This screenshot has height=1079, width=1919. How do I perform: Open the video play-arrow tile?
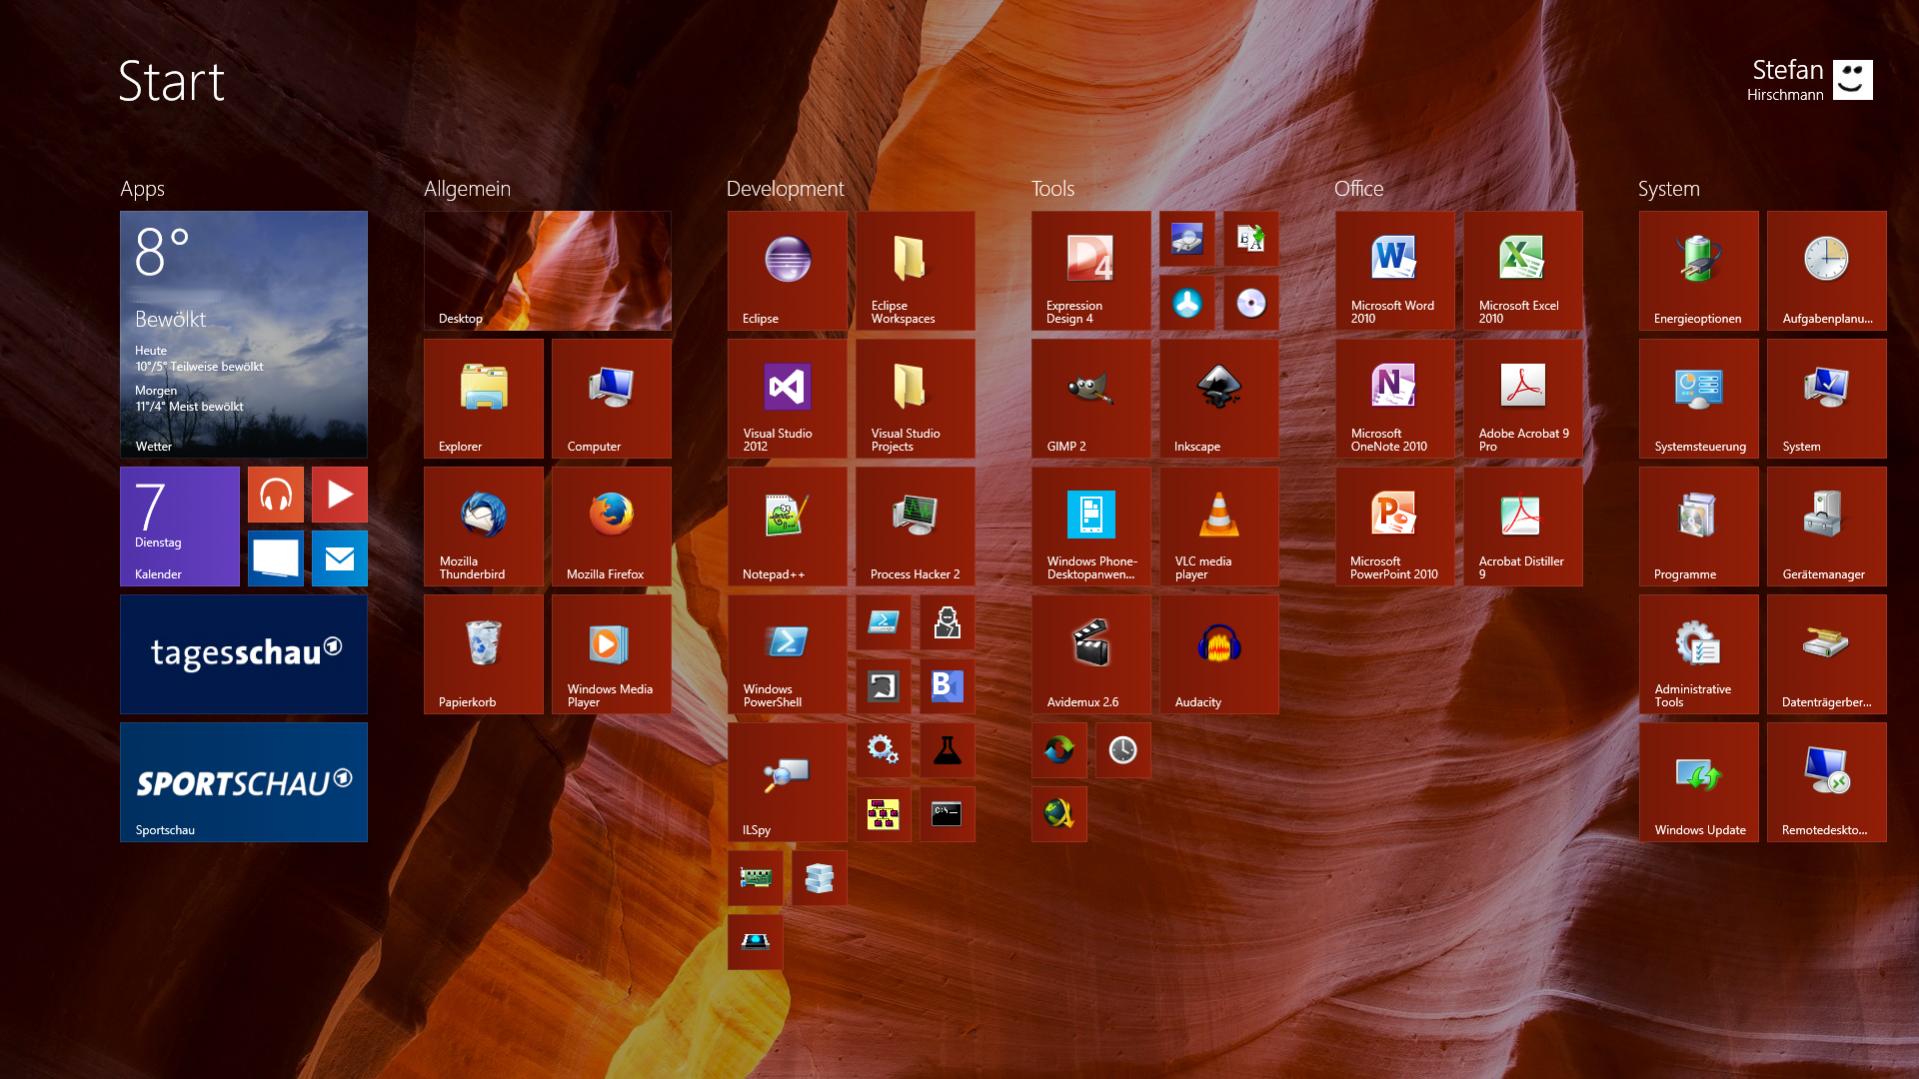[x=339, y=494]
